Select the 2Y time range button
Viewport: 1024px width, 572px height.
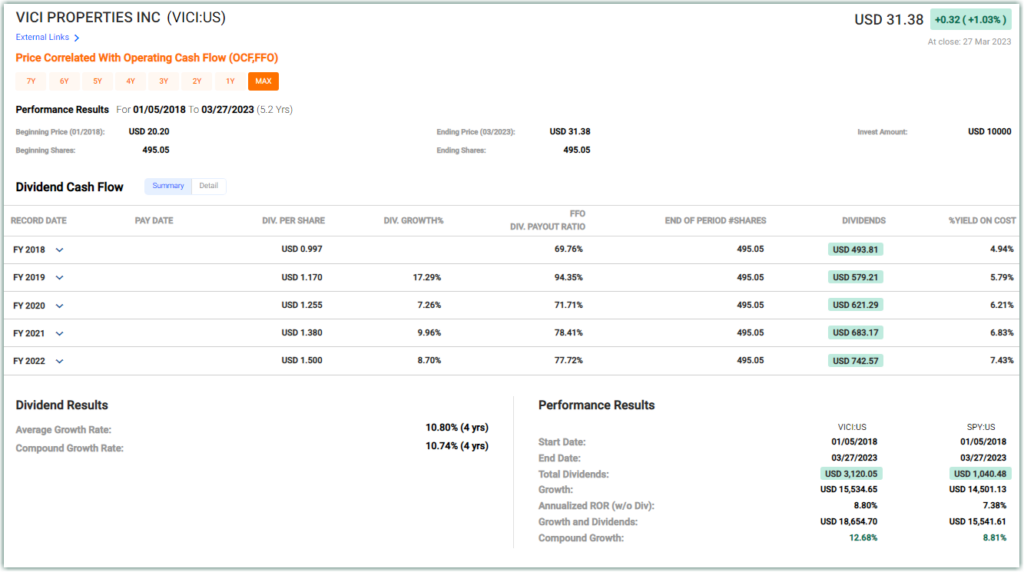[197, 81]
